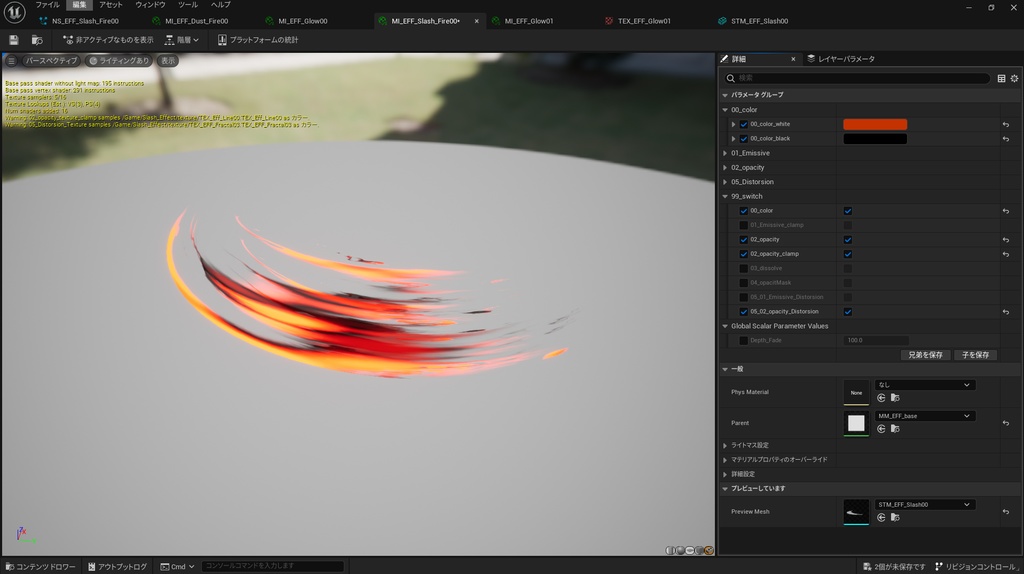The width and height of the screenshot is (1024, 574).
Task: Expand the 02_opacity group
Action: click(725, 167)
